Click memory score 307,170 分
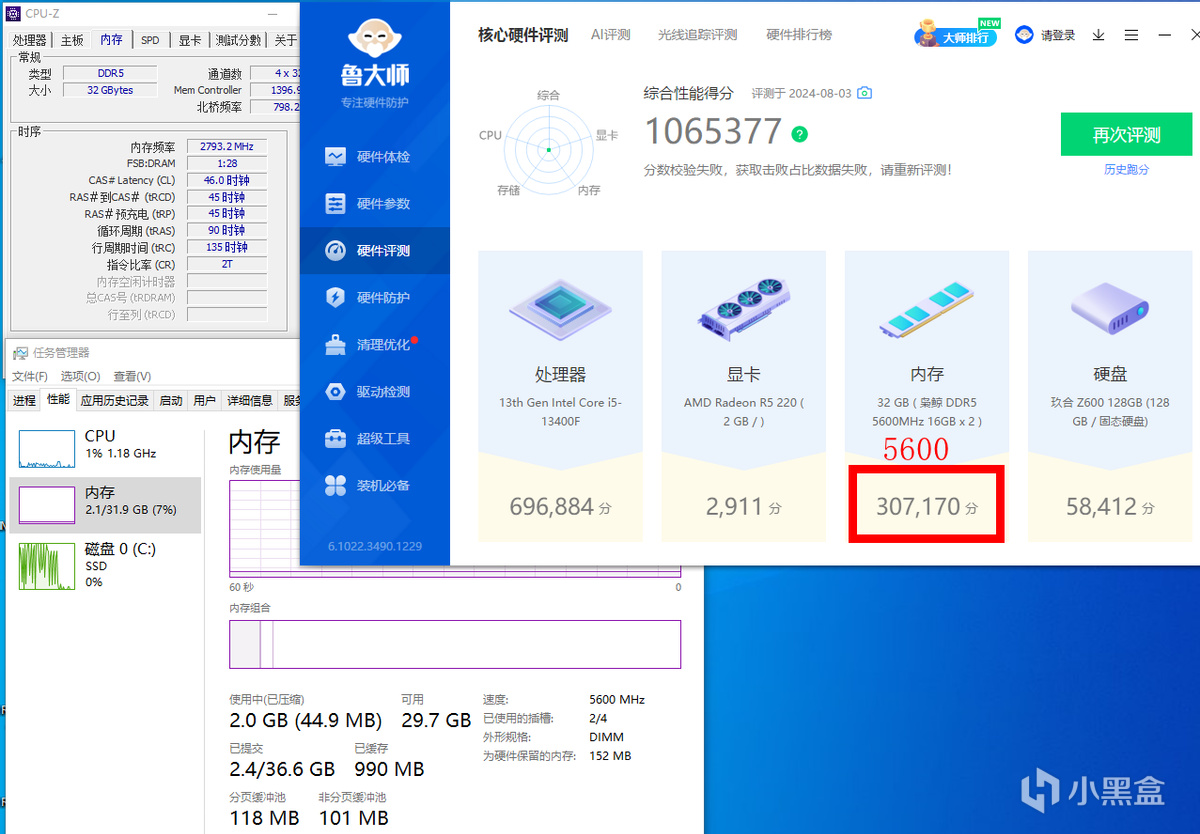 927,507
